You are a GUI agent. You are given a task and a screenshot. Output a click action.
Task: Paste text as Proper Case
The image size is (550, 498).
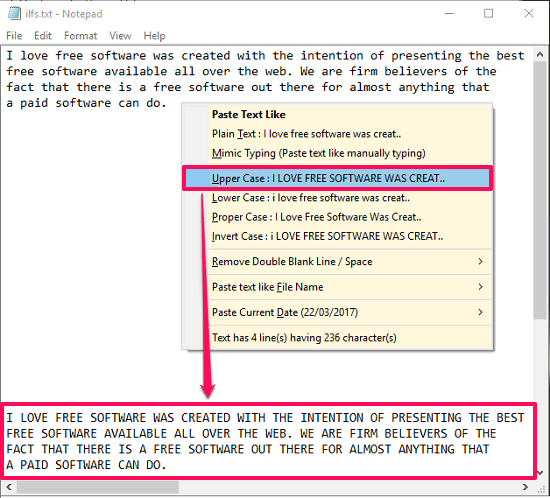pyautogui.click(x=350, y=217)
